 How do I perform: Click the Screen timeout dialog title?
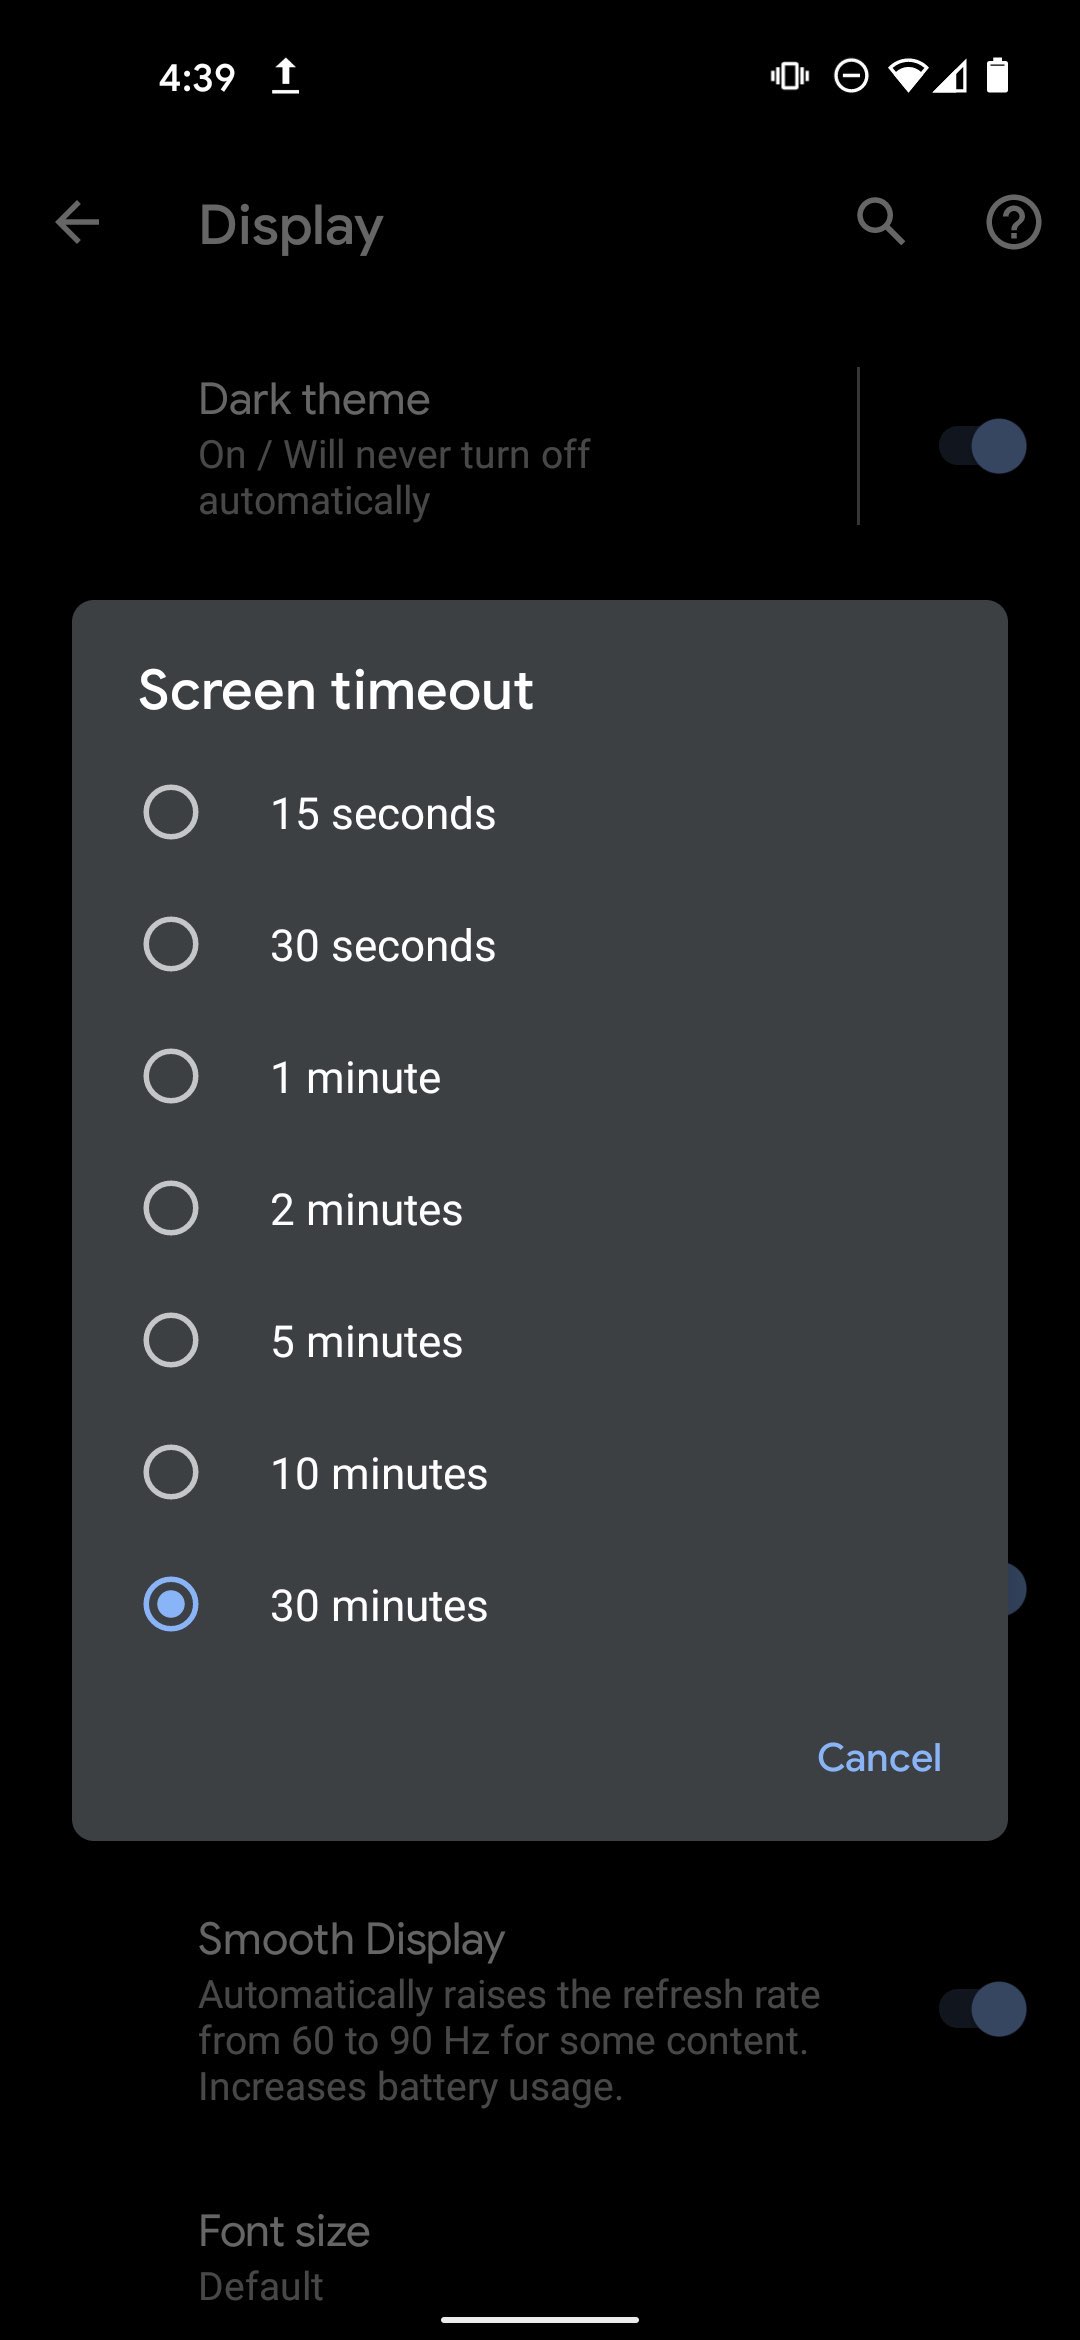click(335, 688)
